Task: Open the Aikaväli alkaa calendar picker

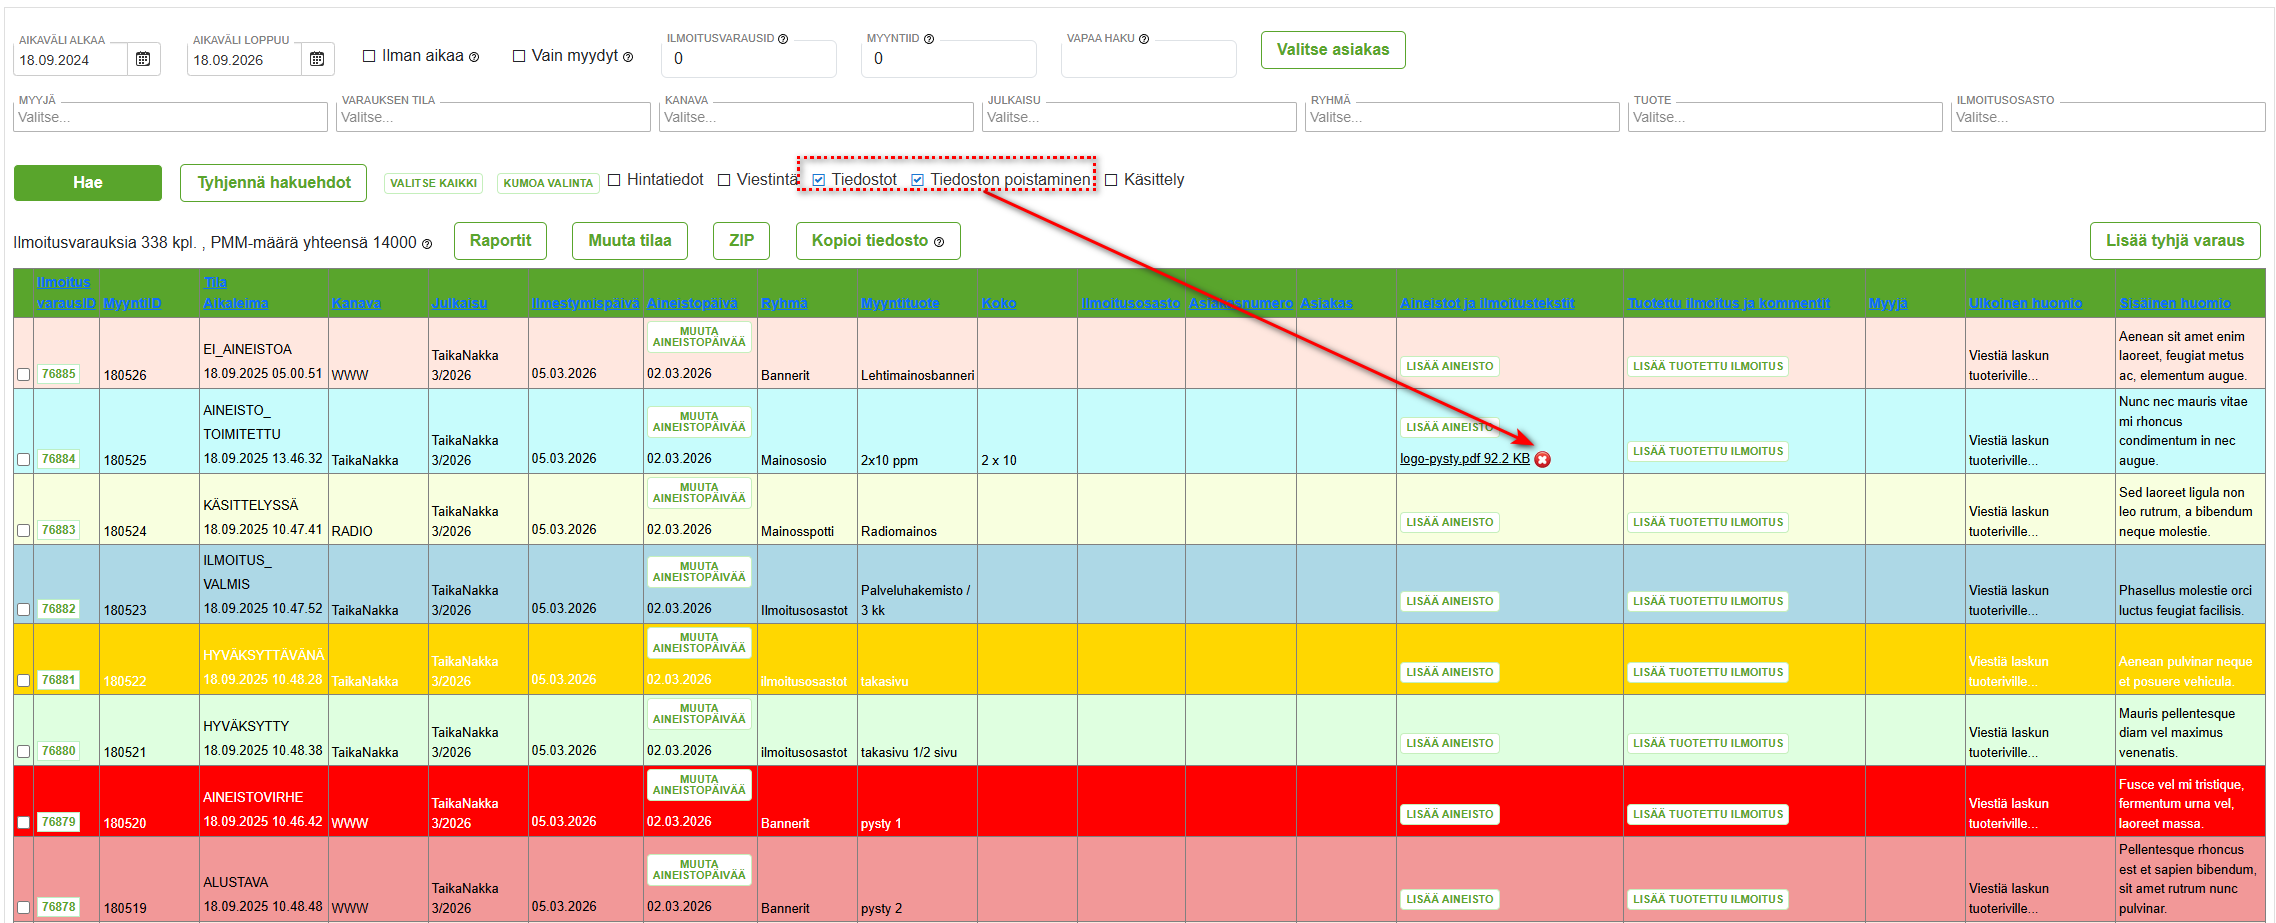Action: [x=143, y=59]
